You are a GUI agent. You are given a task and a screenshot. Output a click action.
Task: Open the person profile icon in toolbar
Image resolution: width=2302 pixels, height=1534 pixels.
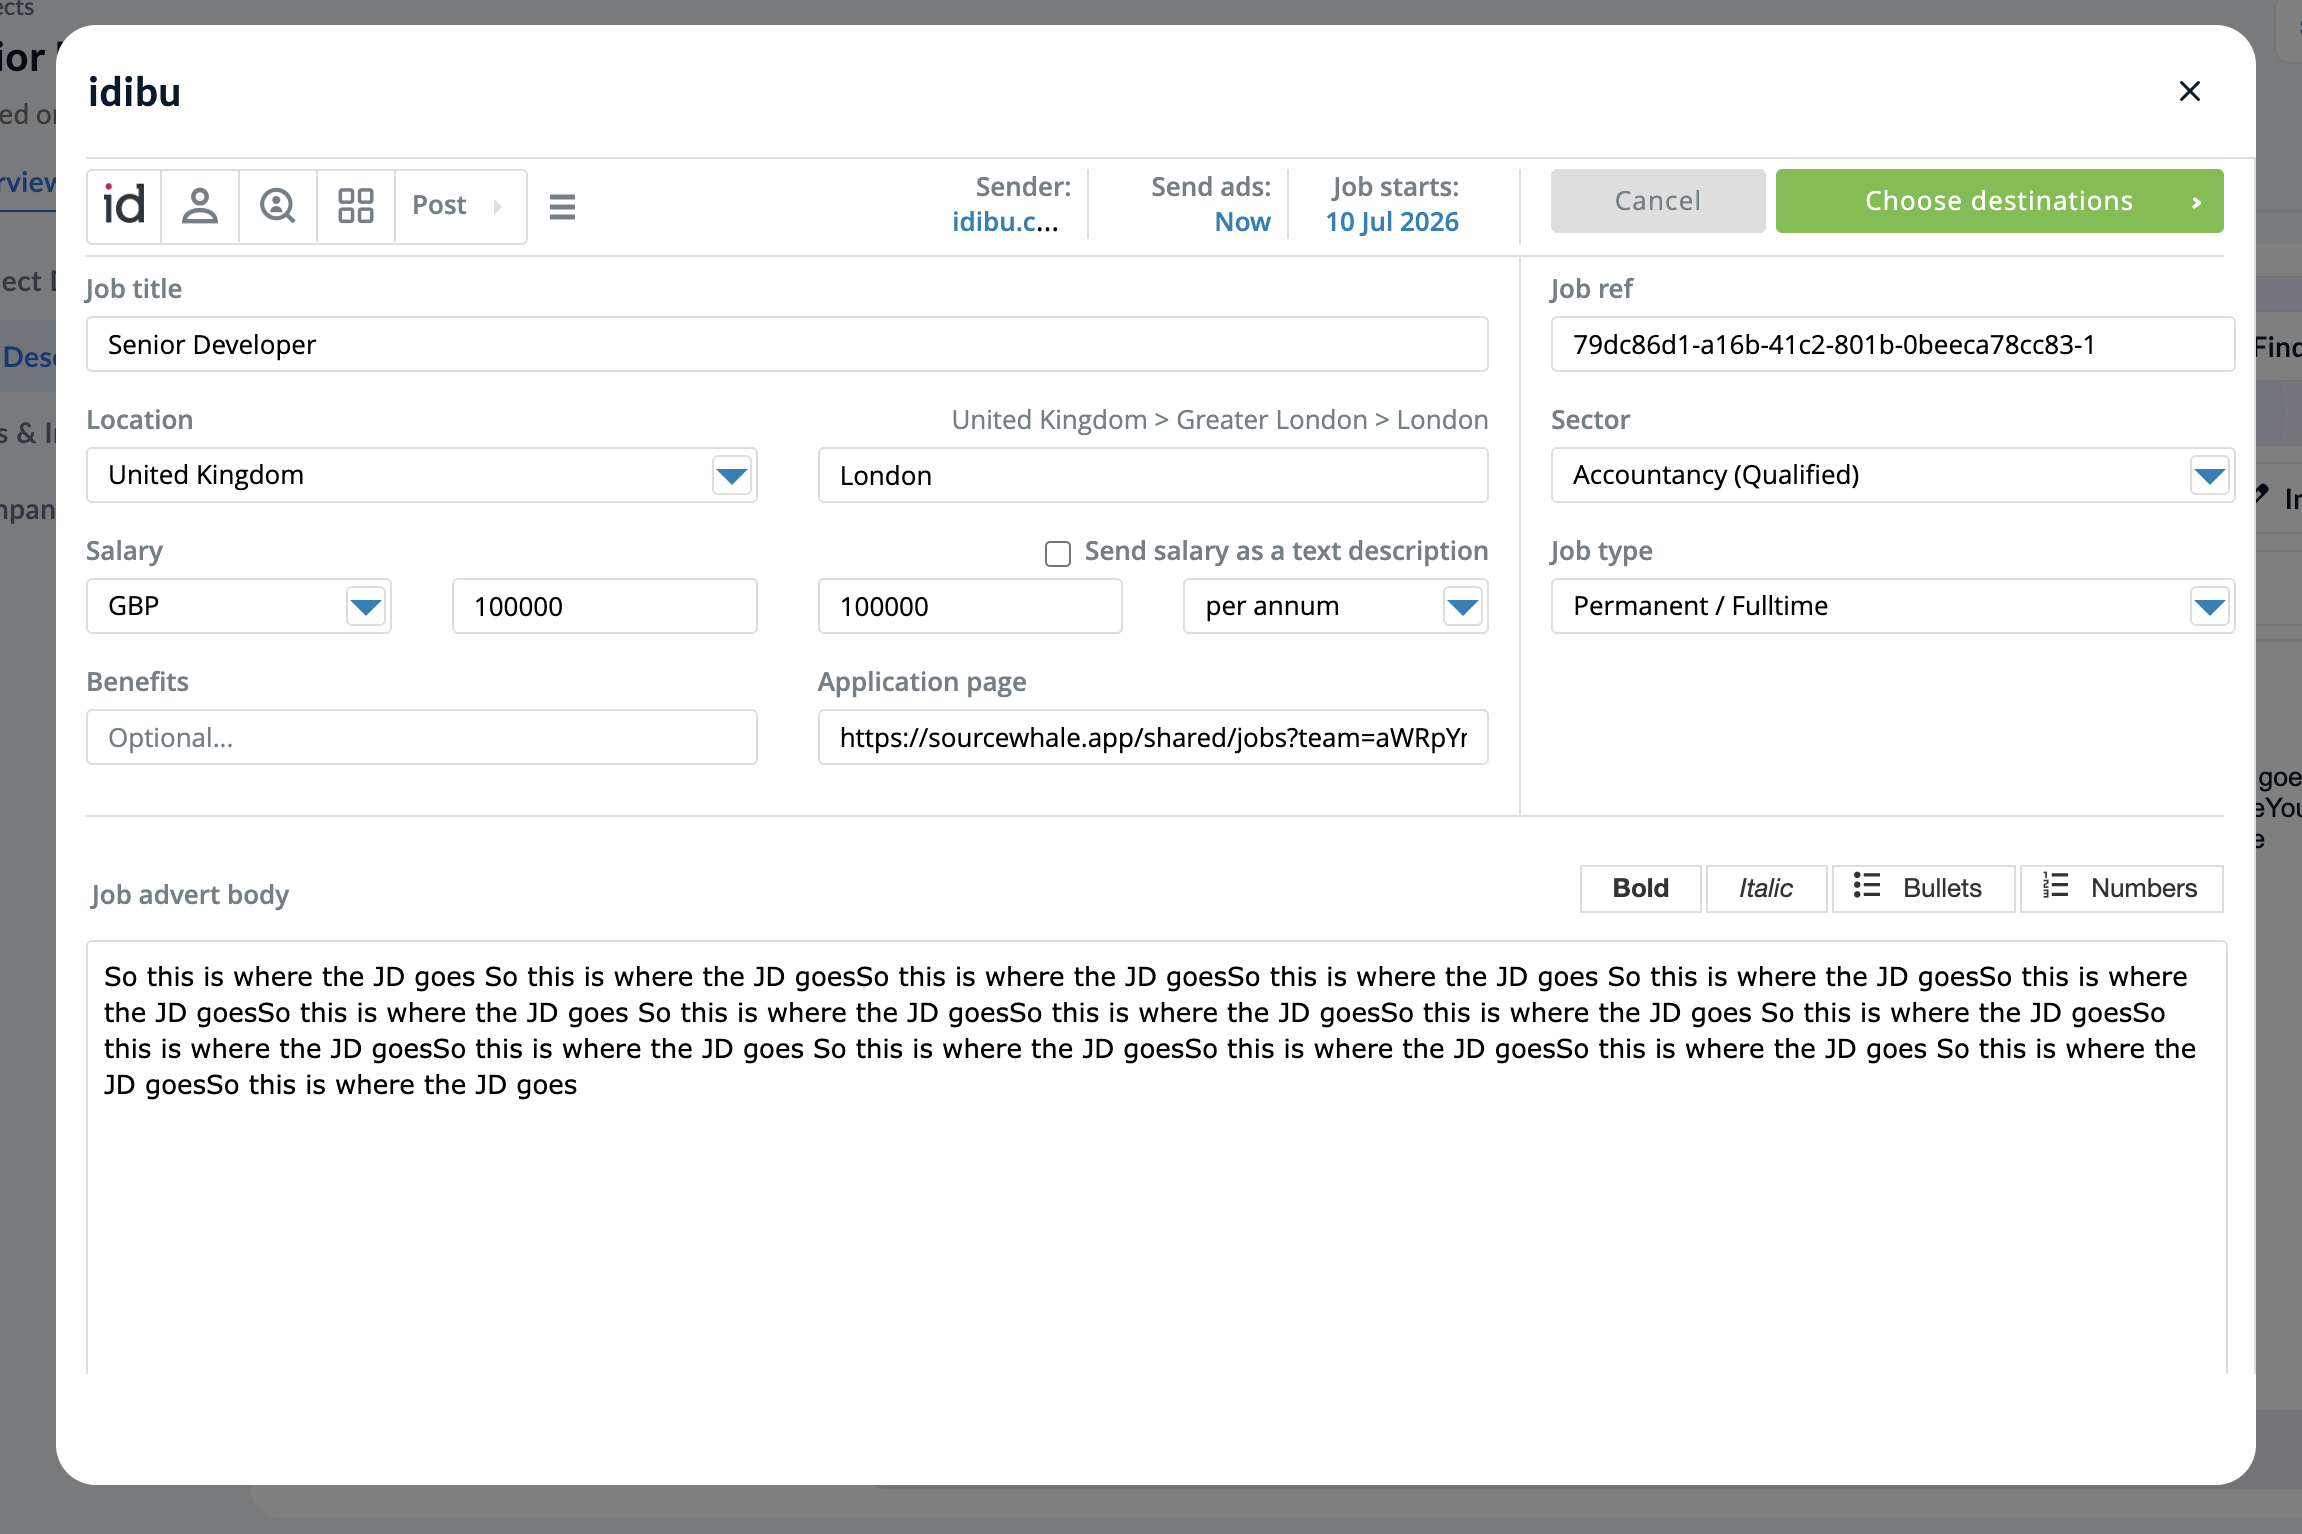200,206
